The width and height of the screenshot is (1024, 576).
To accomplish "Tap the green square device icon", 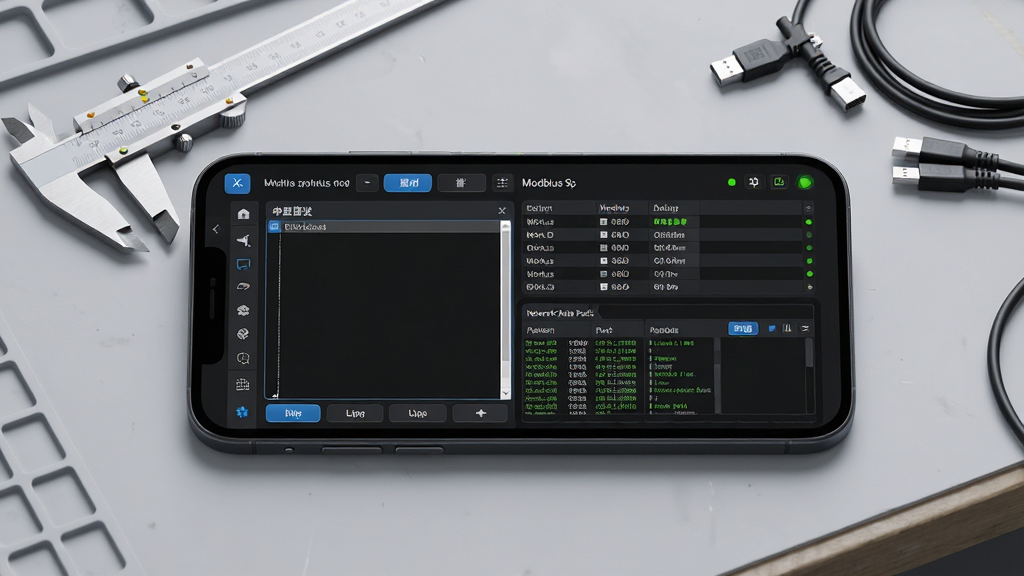I will coord(779,182).
